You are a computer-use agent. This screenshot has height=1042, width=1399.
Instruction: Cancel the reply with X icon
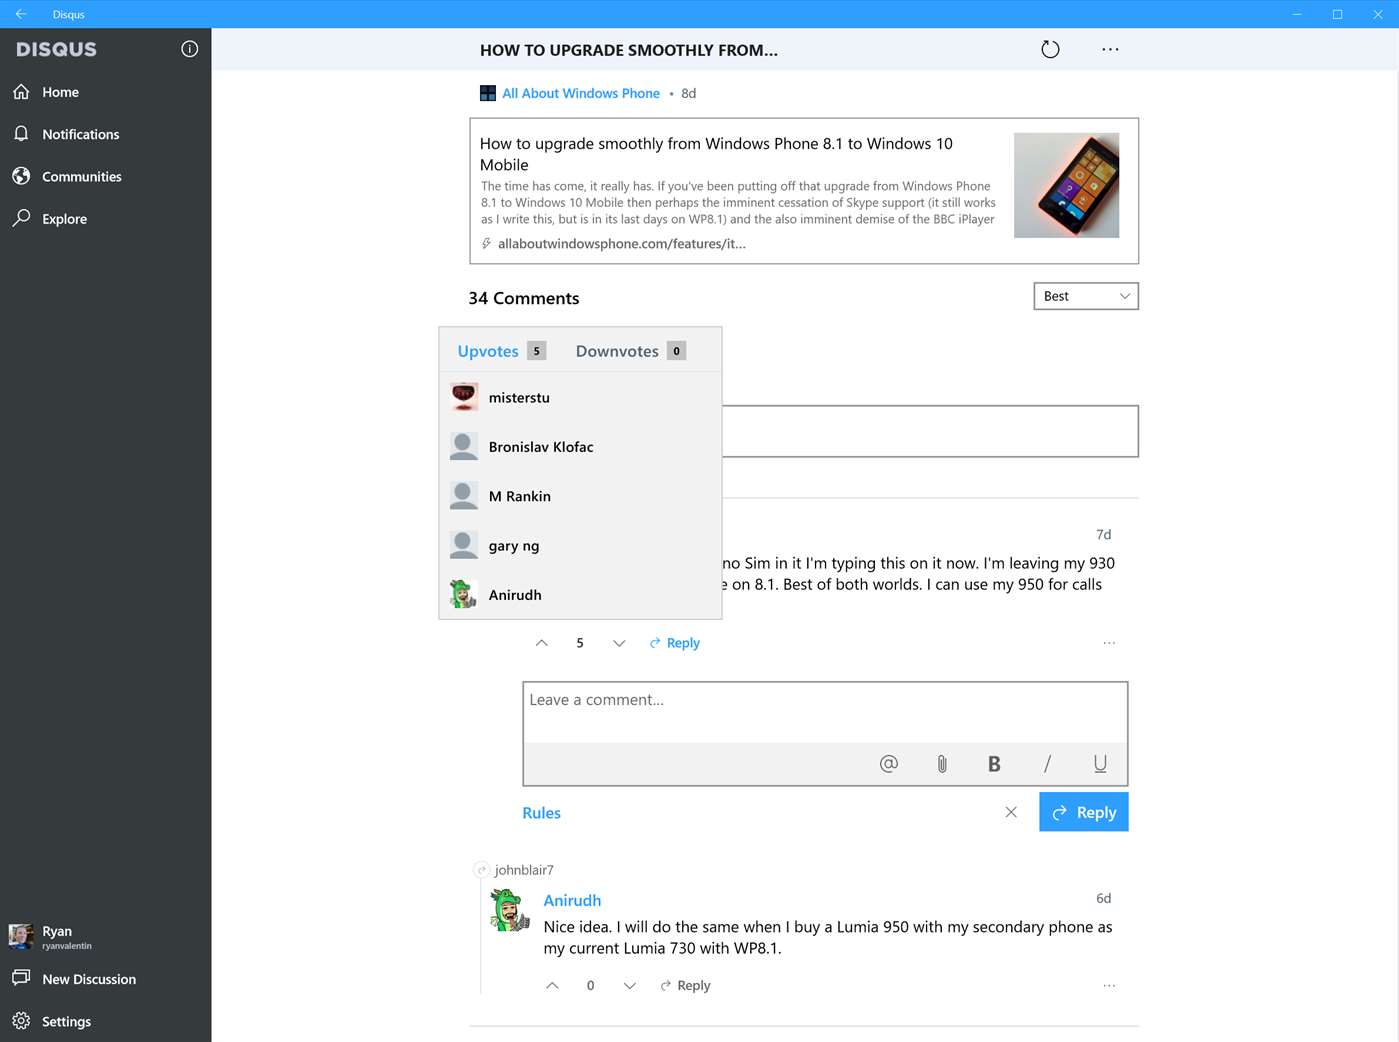(x=1011, y=812)
